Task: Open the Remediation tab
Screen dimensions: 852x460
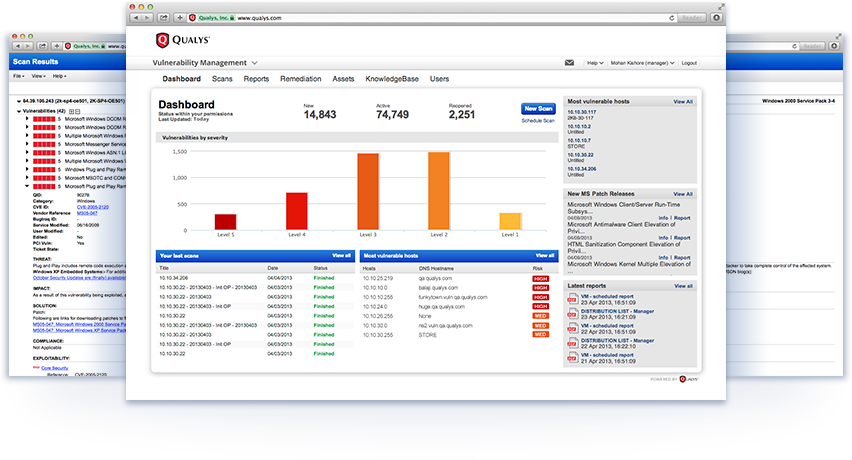Action: (x=300, y=79)
